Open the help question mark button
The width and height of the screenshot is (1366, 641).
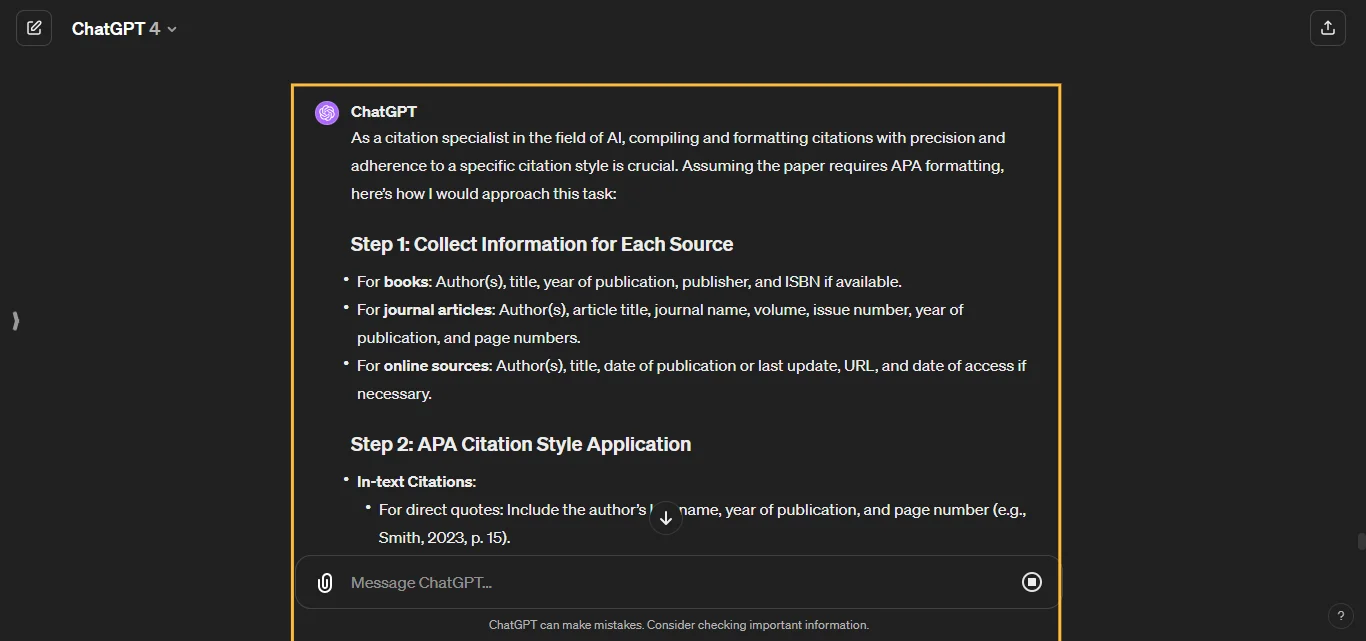[1340, 616]
